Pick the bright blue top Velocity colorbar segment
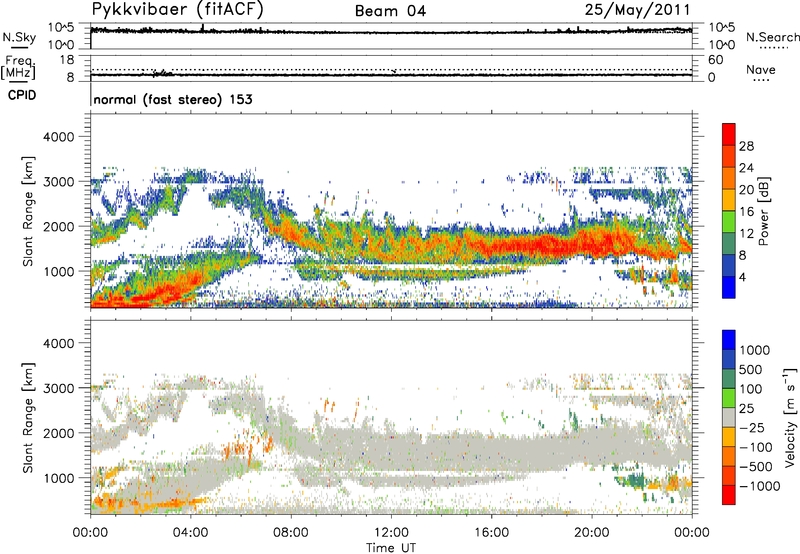Screen dimensions: 800x554 tap(729, 340)
